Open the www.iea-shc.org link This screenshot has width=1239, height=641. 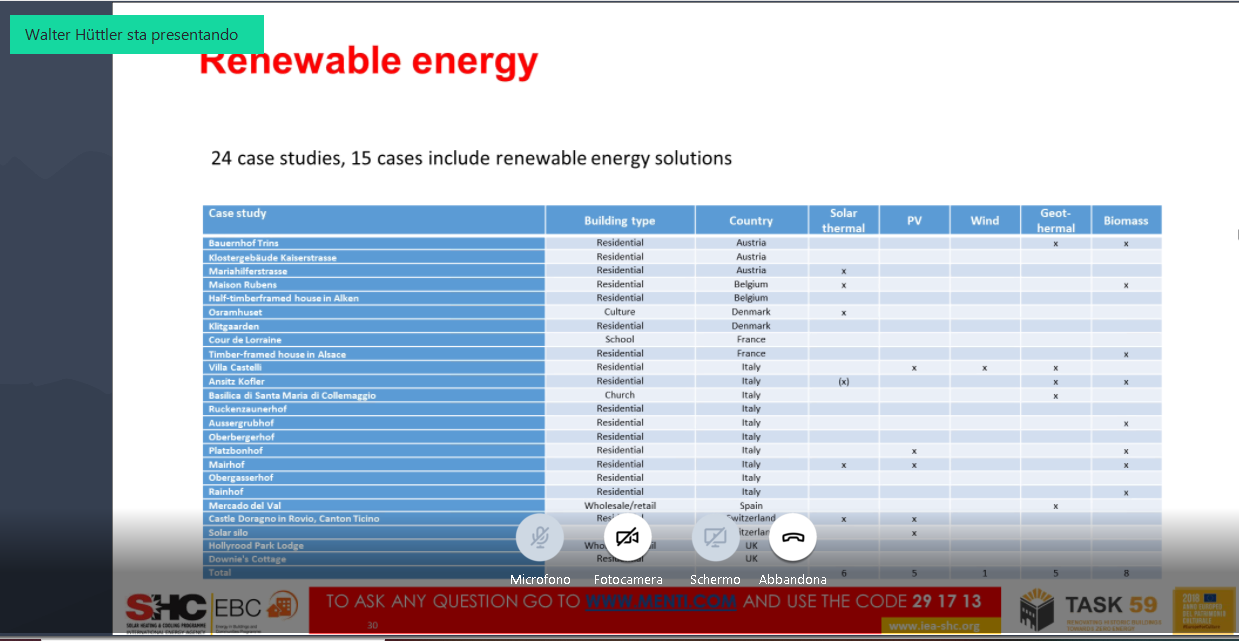(x=934, y=626)
